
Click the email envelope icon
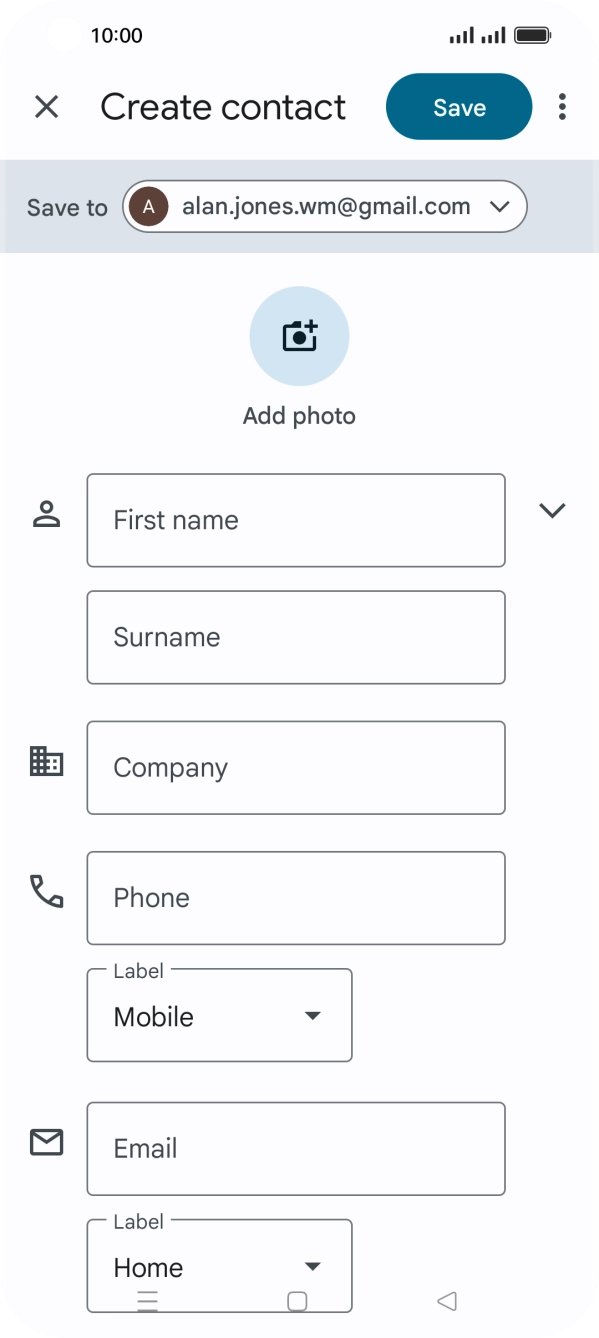(x=45, y=1142)
